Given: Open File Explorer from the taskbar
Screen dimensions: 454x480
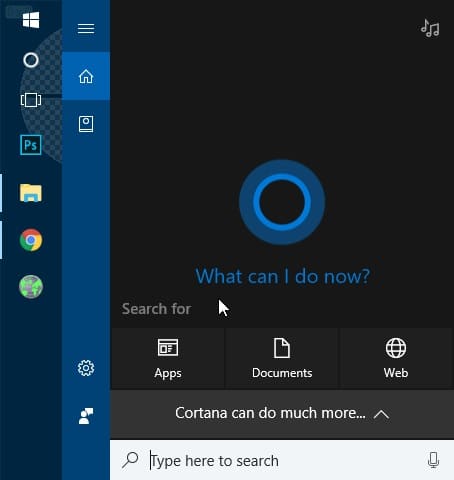Looking at the screenshot, I should [x=31, y=193].
